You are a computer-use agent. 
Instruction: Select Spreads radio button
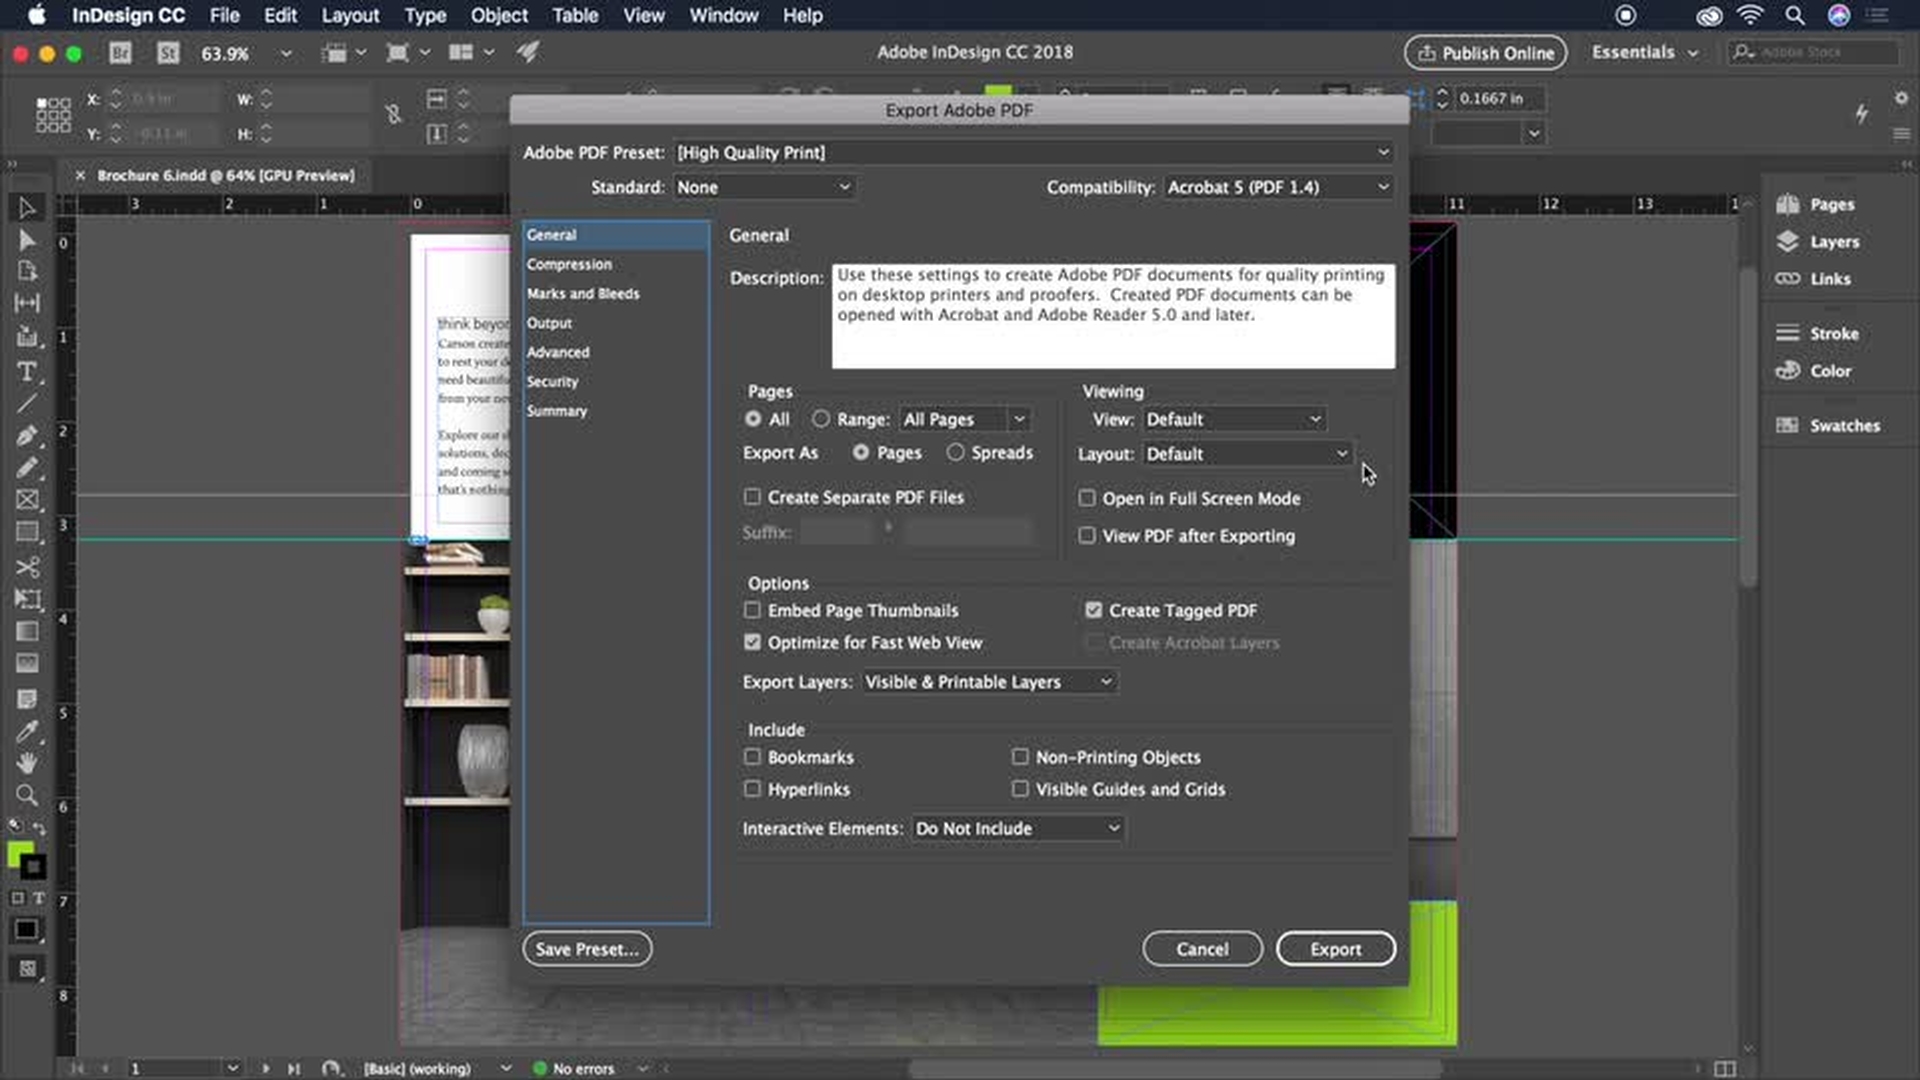956,453
